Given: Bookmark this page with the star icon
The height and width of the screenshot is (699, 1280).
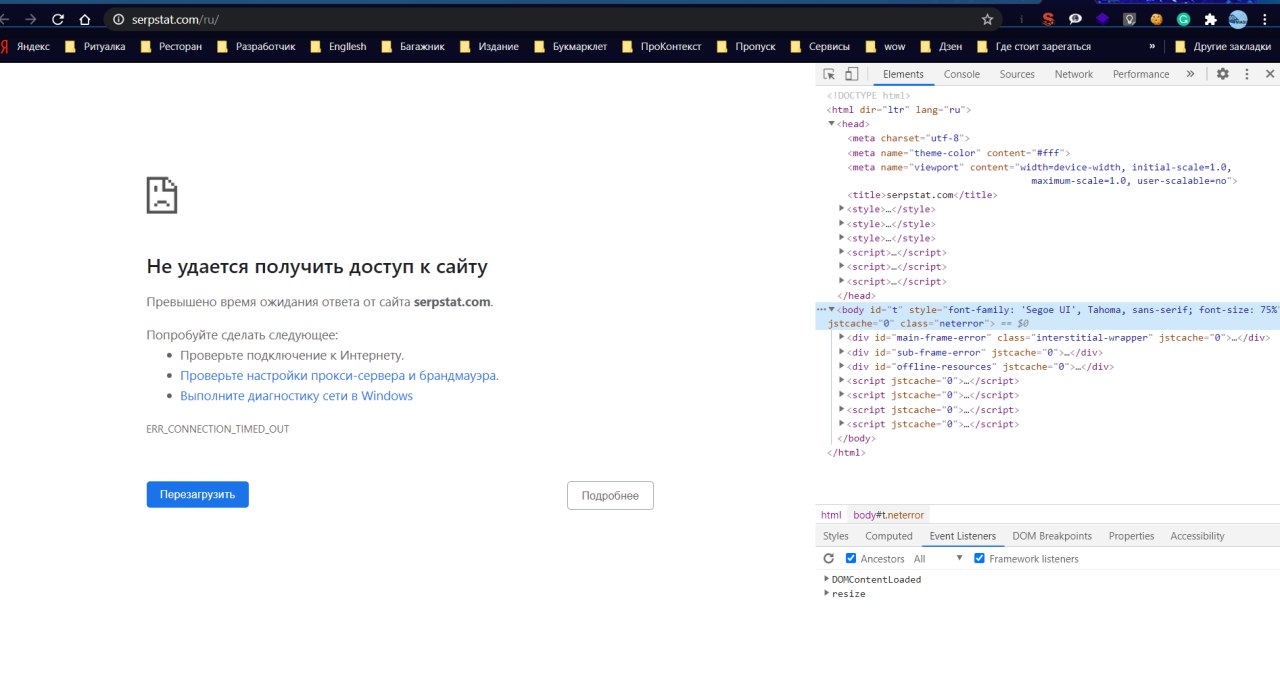Looking at the screenshot, I should (987, 19).
